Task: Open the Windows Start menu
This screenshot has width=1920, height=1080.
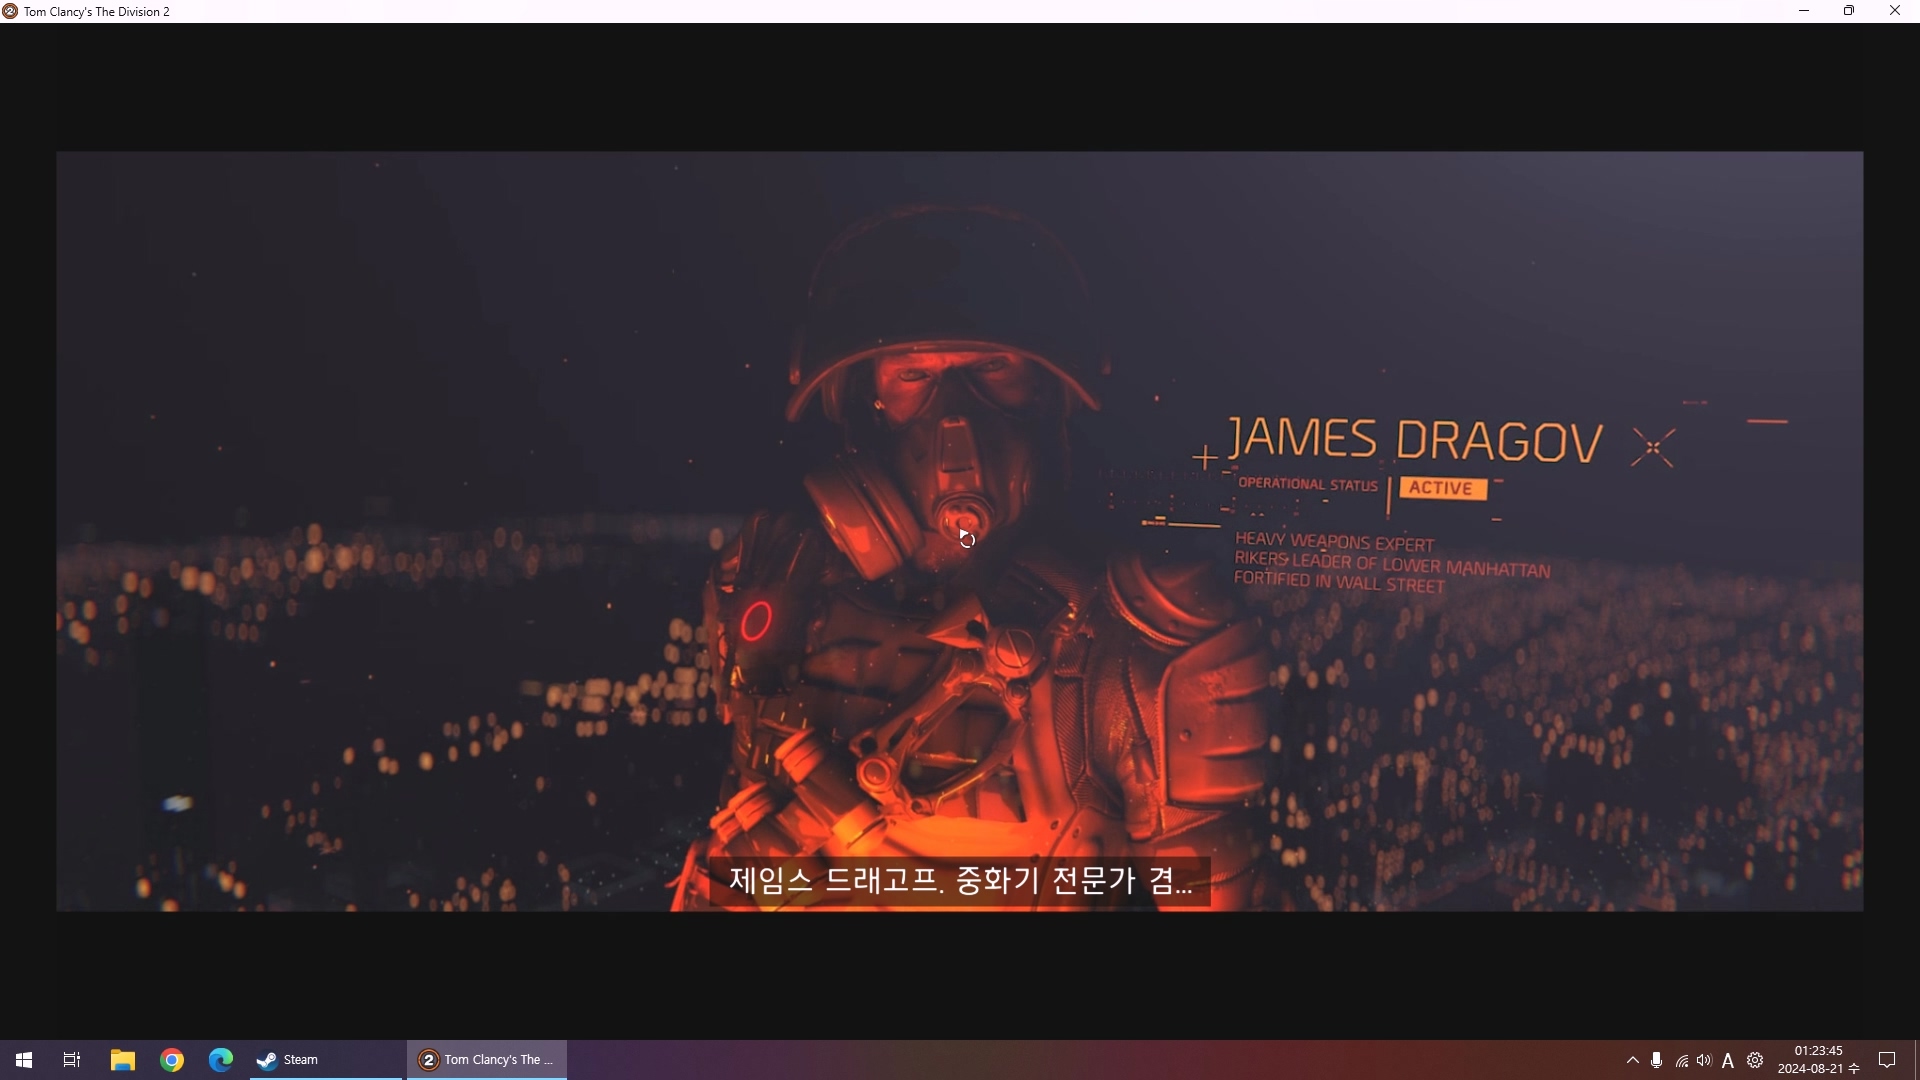Action: coord(24,1060)
